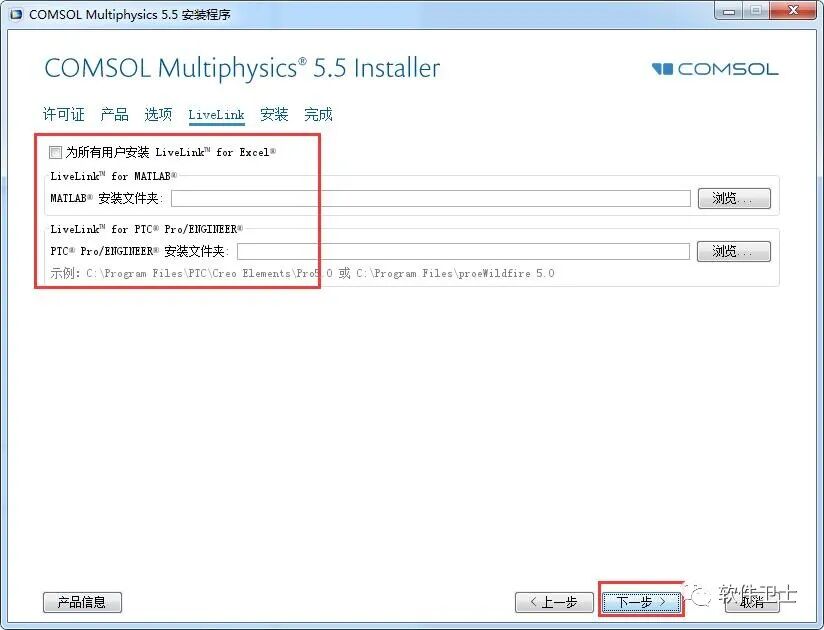This screenshot has width=824, height=630.
Task: Go back with 上一步 button
Action: [x=554, y=602]
